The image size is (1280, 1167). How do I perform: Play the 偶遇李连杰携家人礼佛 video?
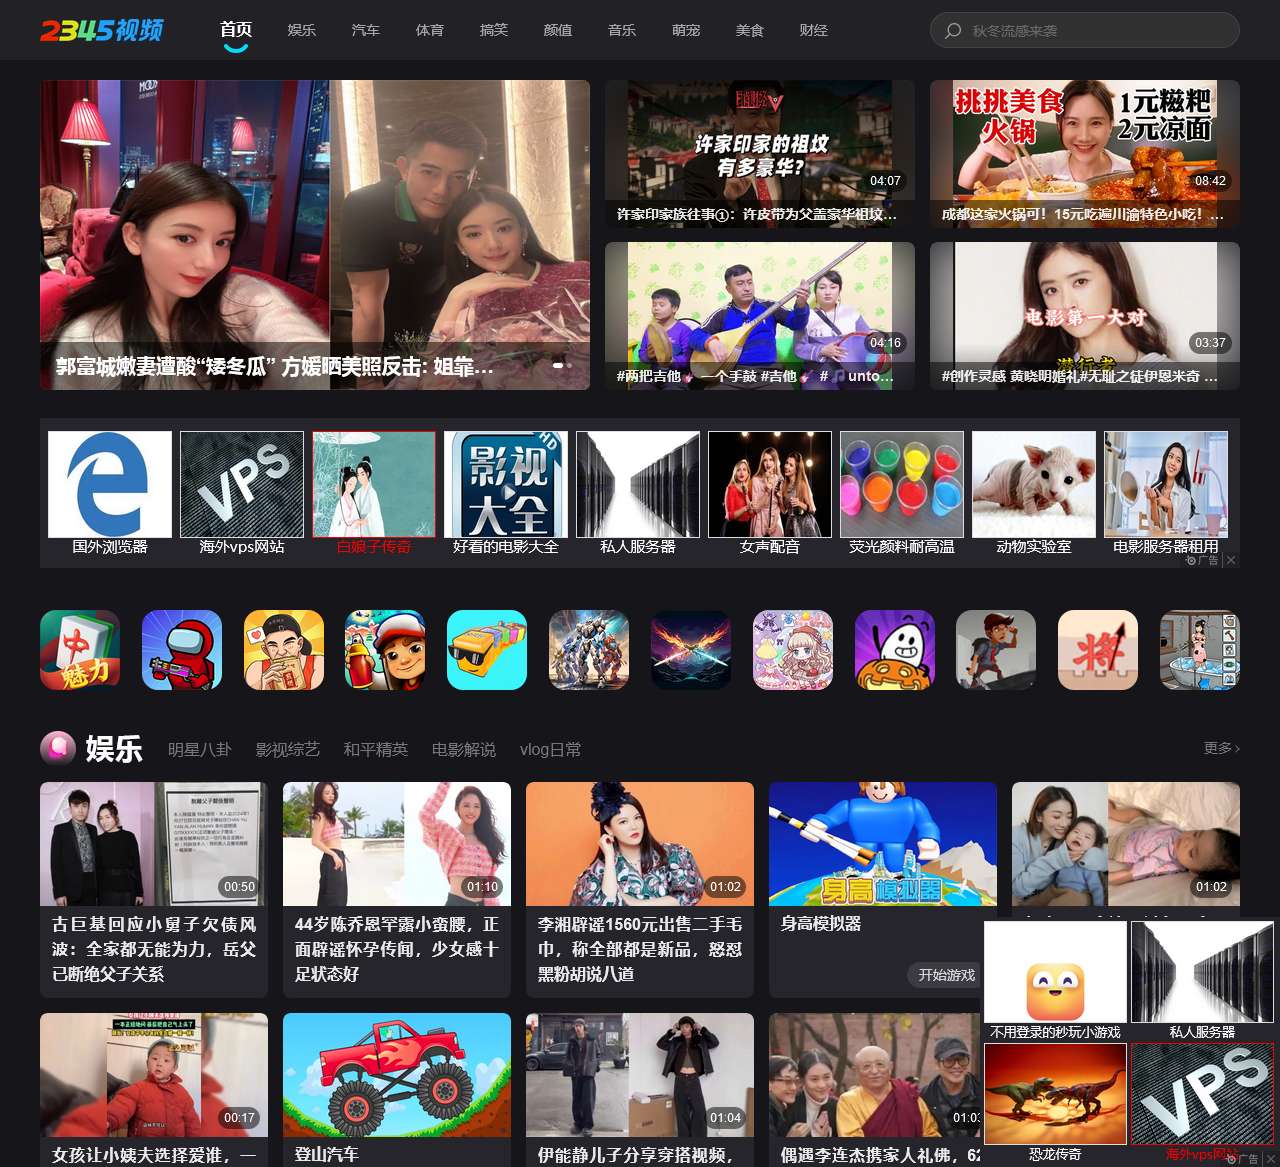click(x=875, y=1090)
